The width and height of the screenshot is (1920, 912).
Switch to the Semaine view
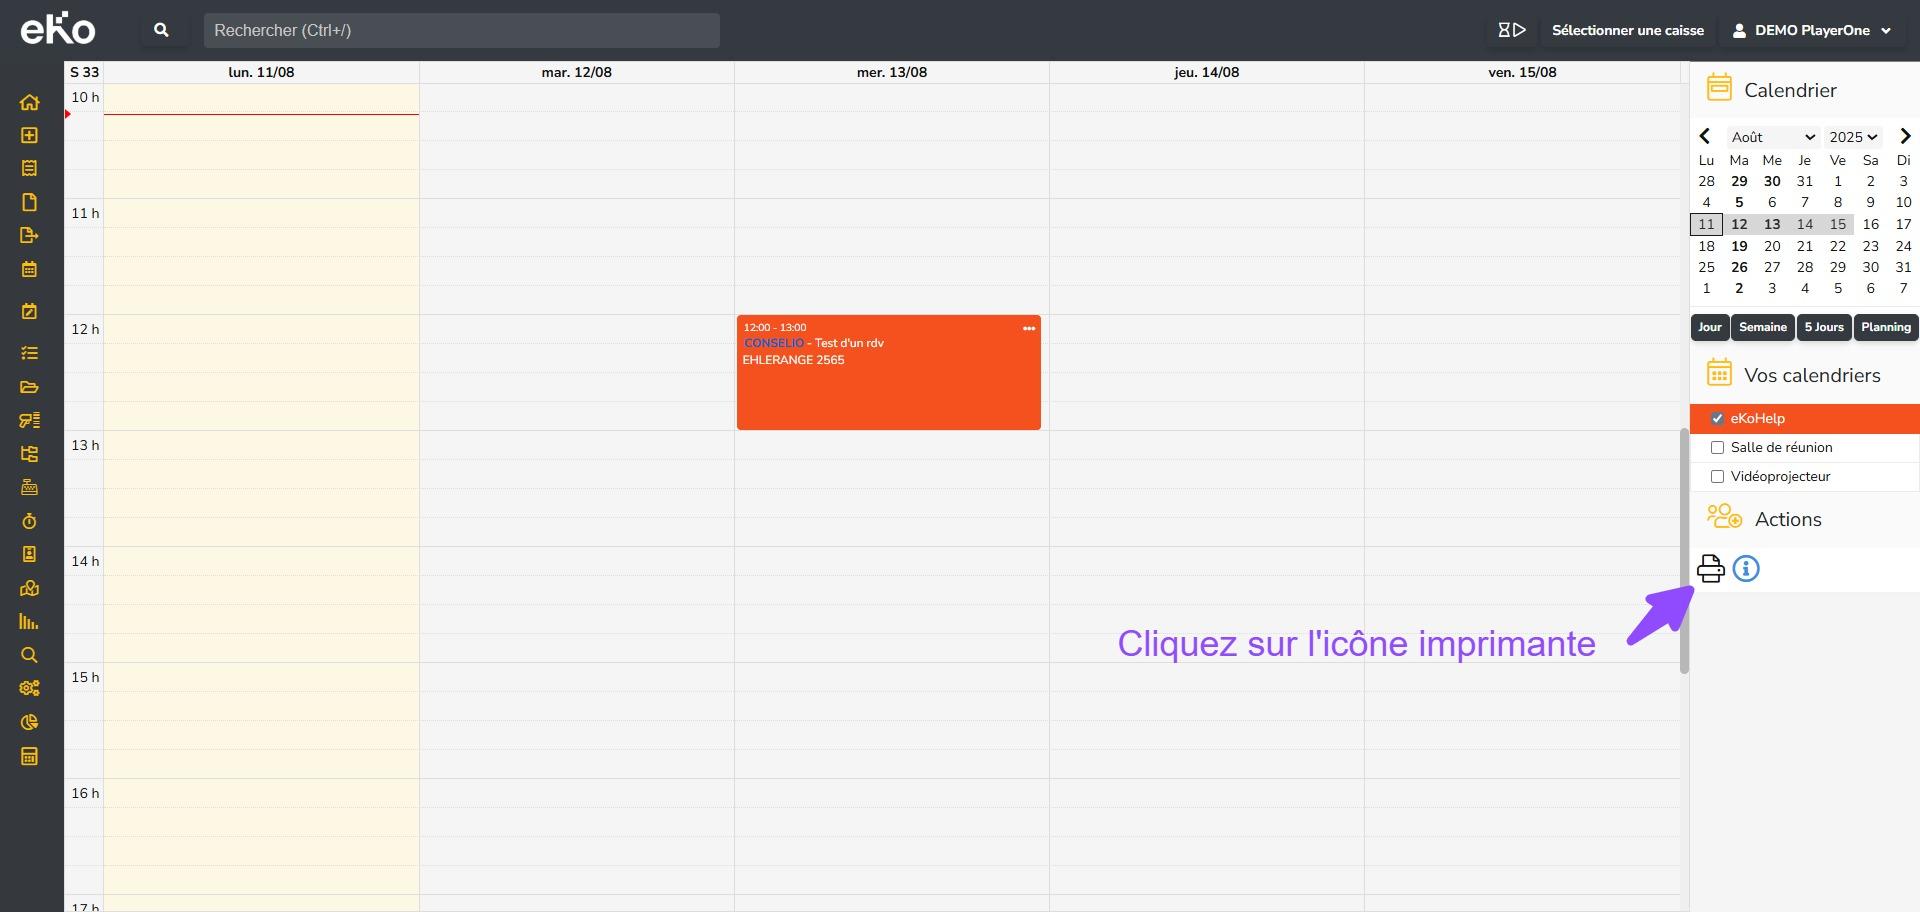click(1762, 327)
